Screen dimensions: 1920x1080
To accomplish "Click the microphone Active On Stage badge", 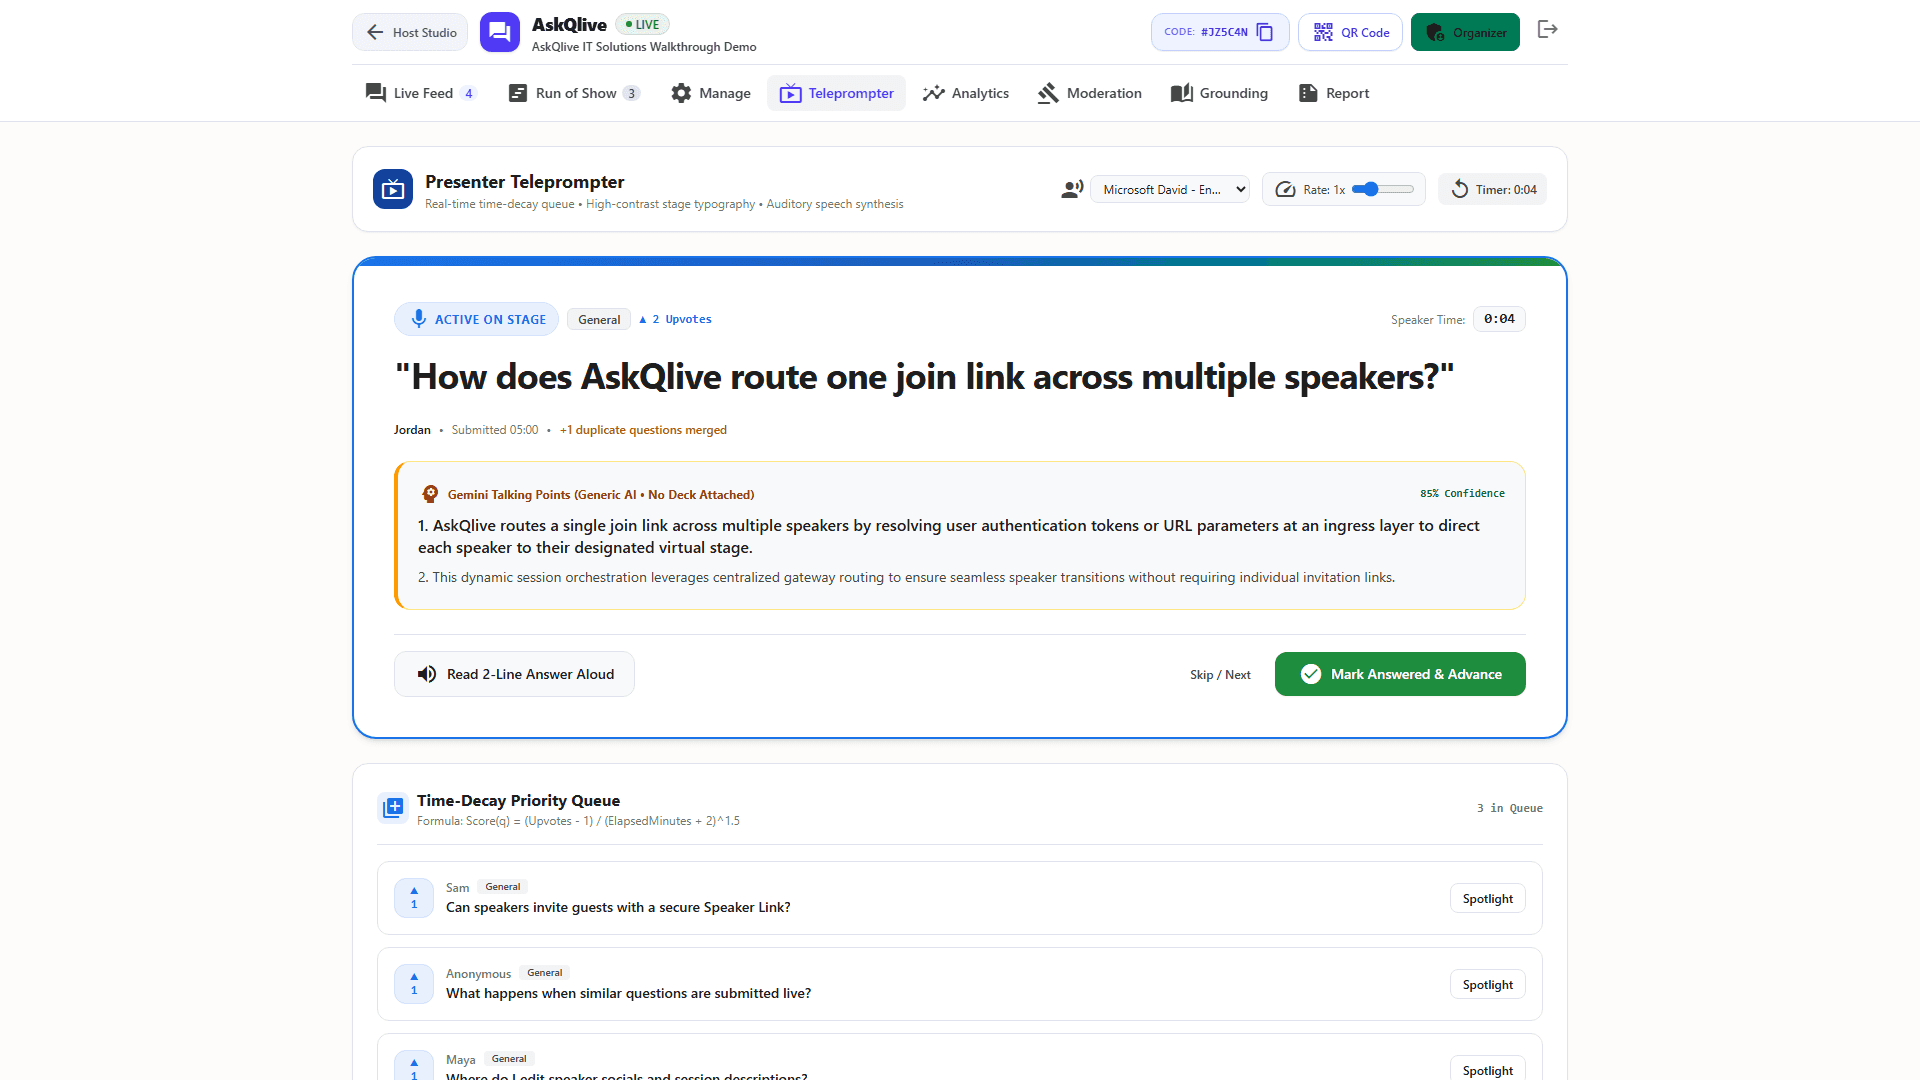I will click(x=476, y=319).
